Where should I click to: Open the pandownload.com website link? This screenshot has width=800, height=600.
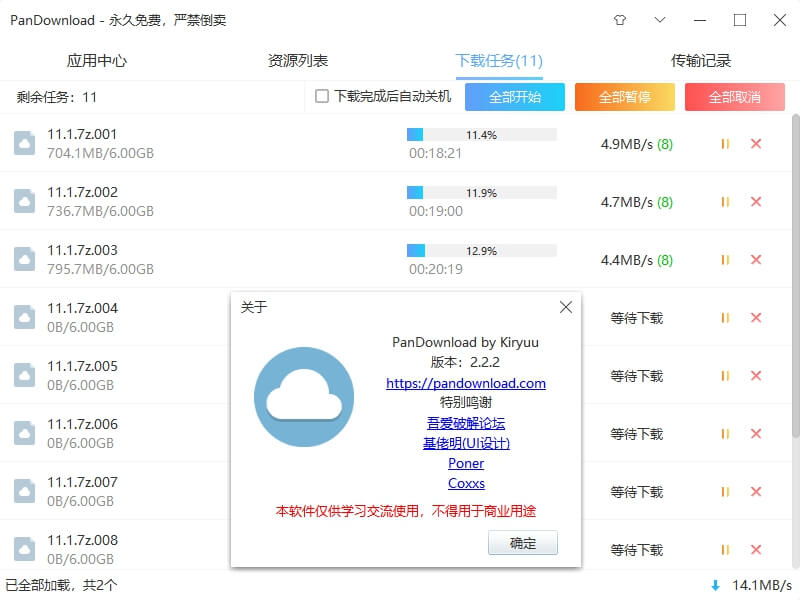[x=466, y=383]
